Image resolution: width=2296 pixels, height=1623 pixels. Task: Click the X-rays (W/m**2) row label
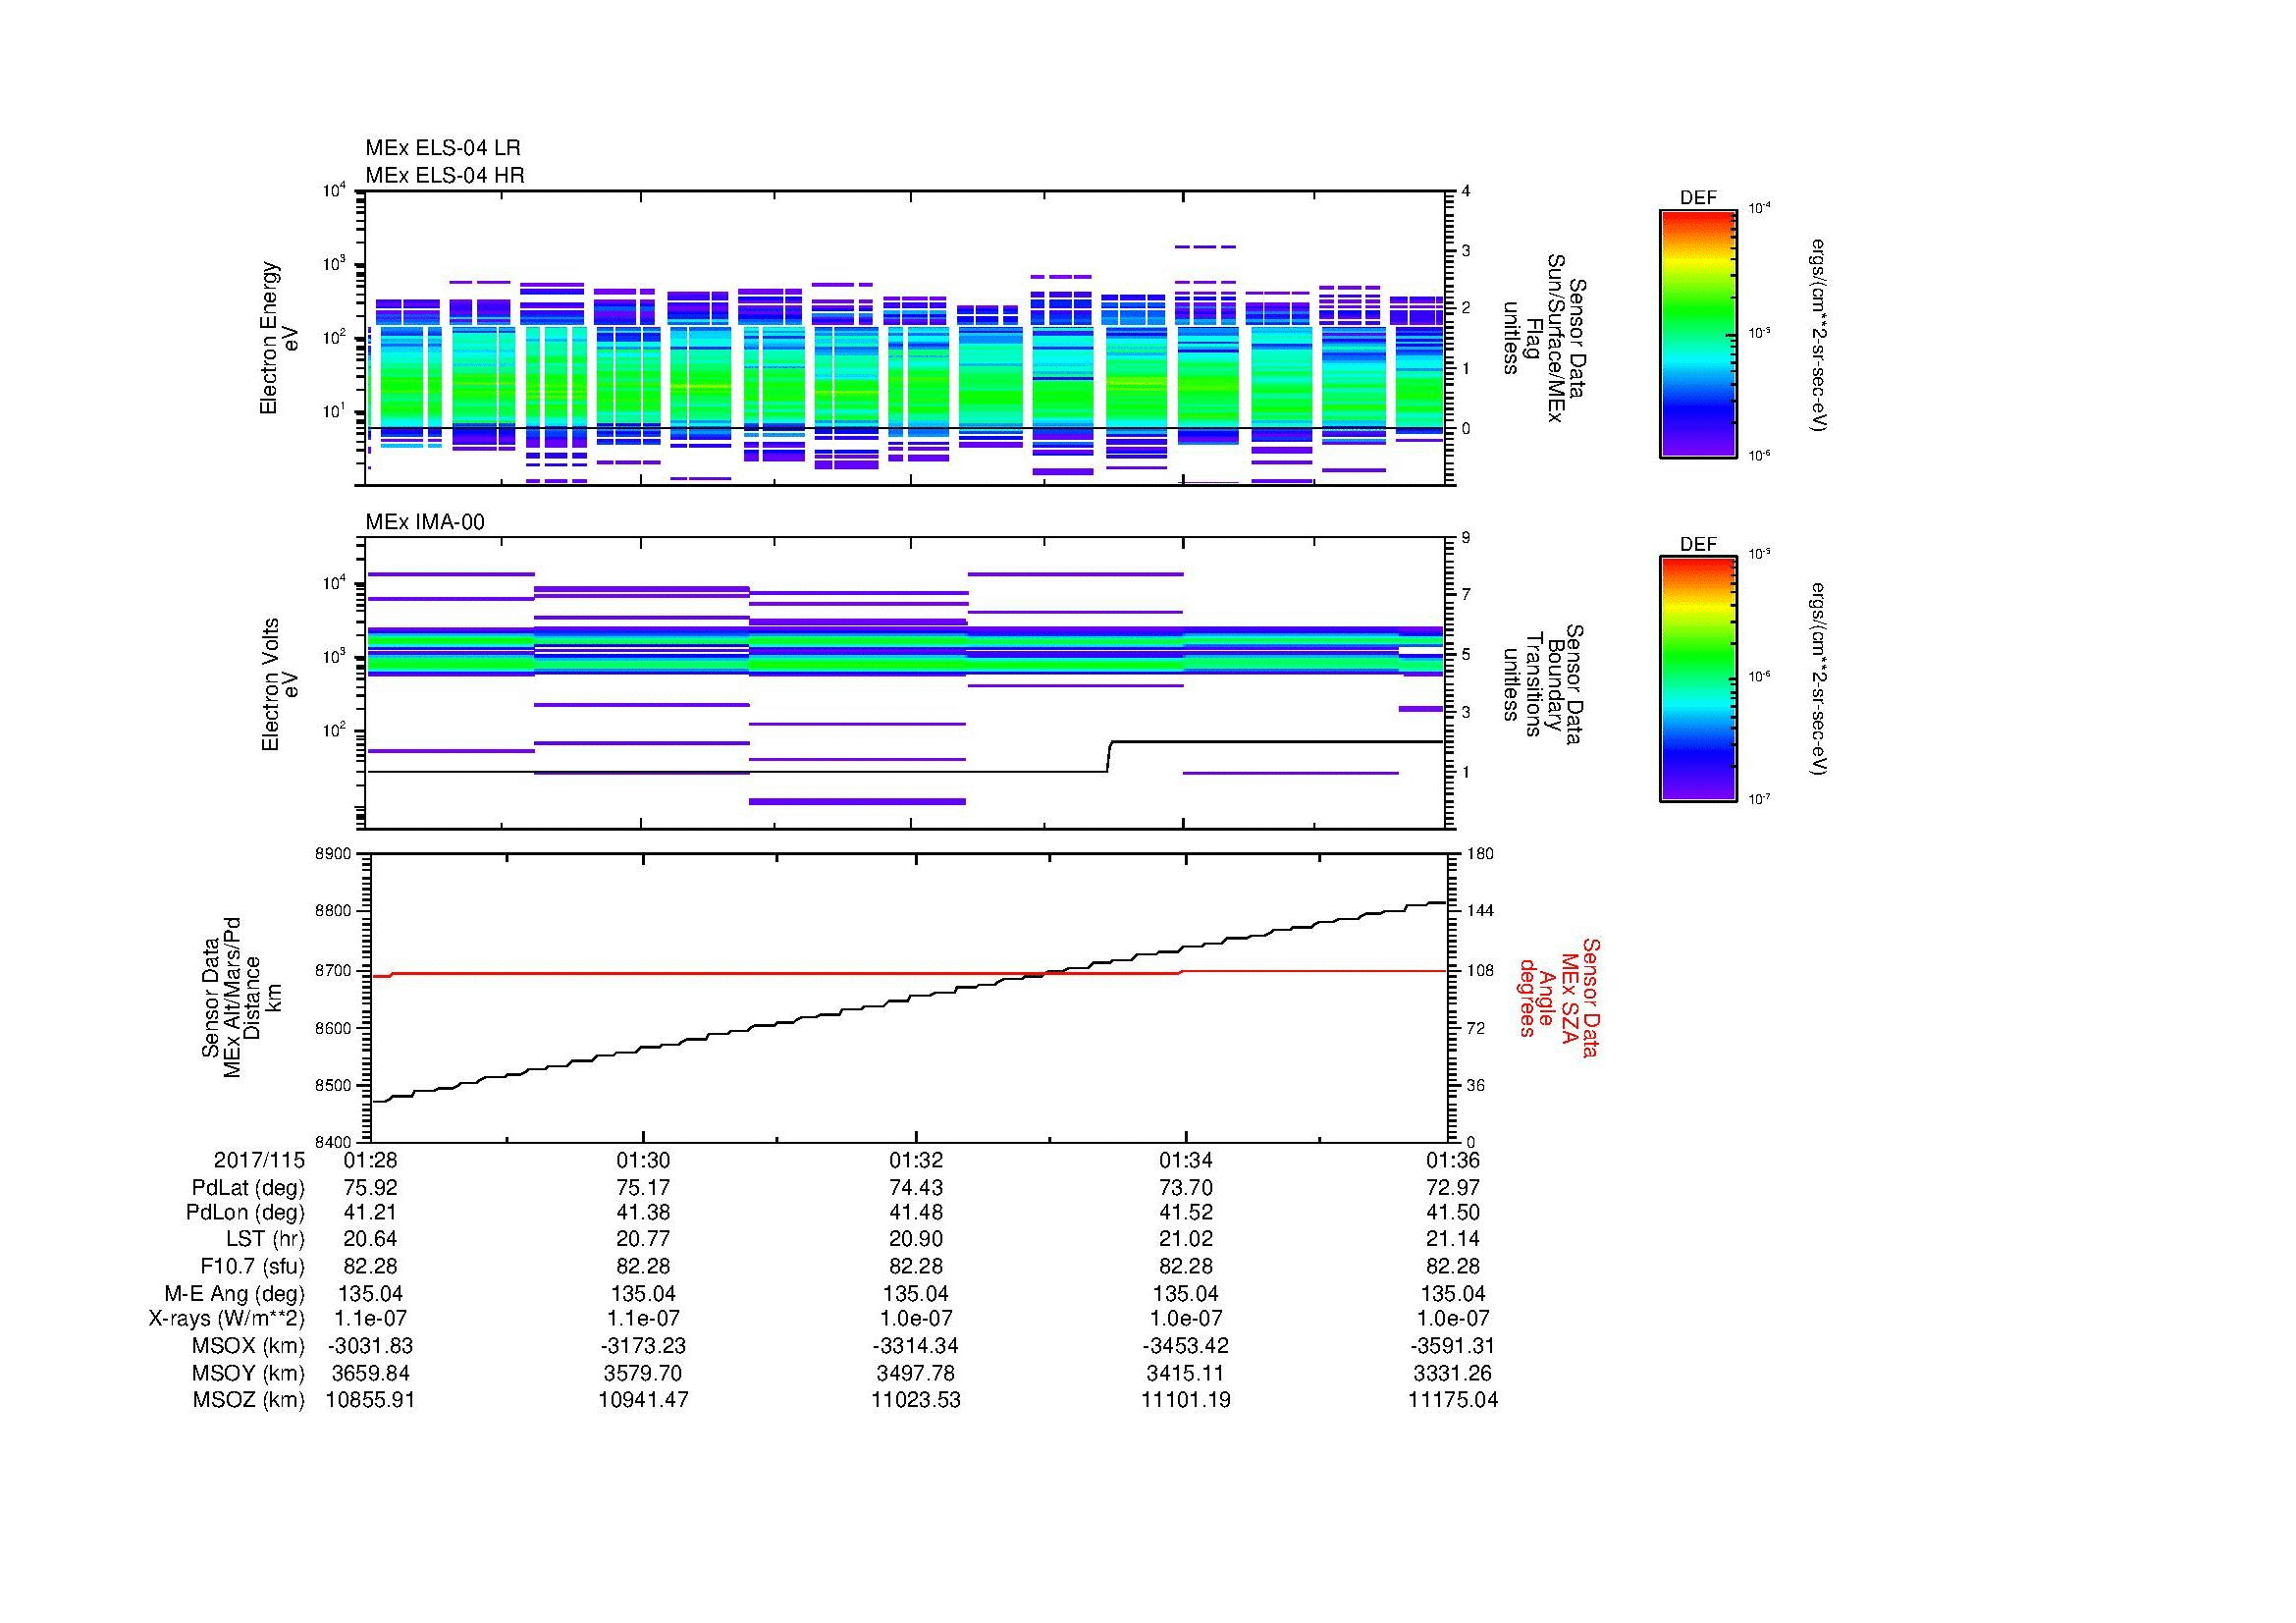coord(226,1319)
